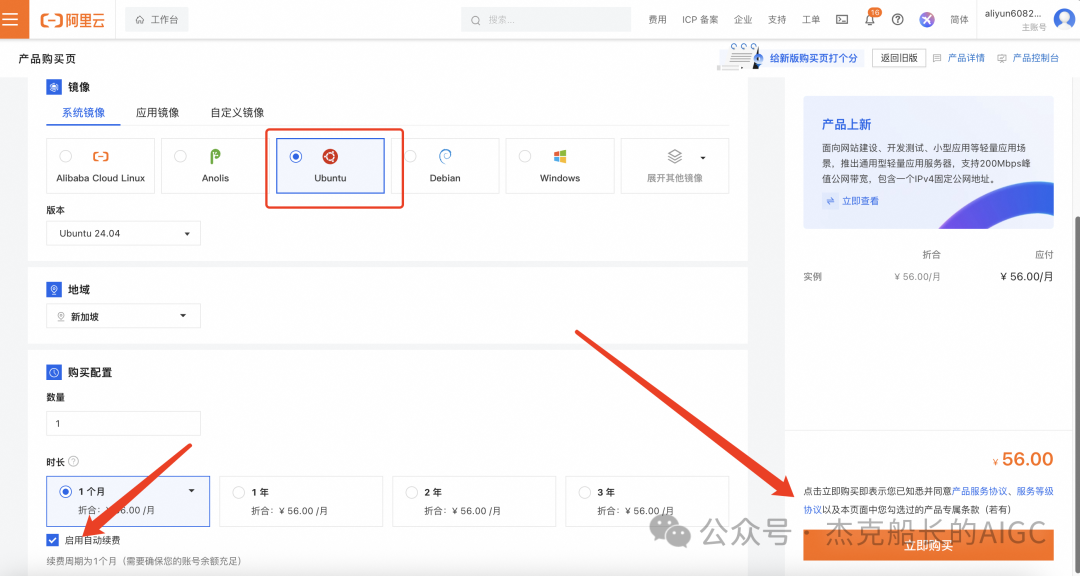Open the 支持 menu
Screen dimensions: 1080x576
coord(777,20)
